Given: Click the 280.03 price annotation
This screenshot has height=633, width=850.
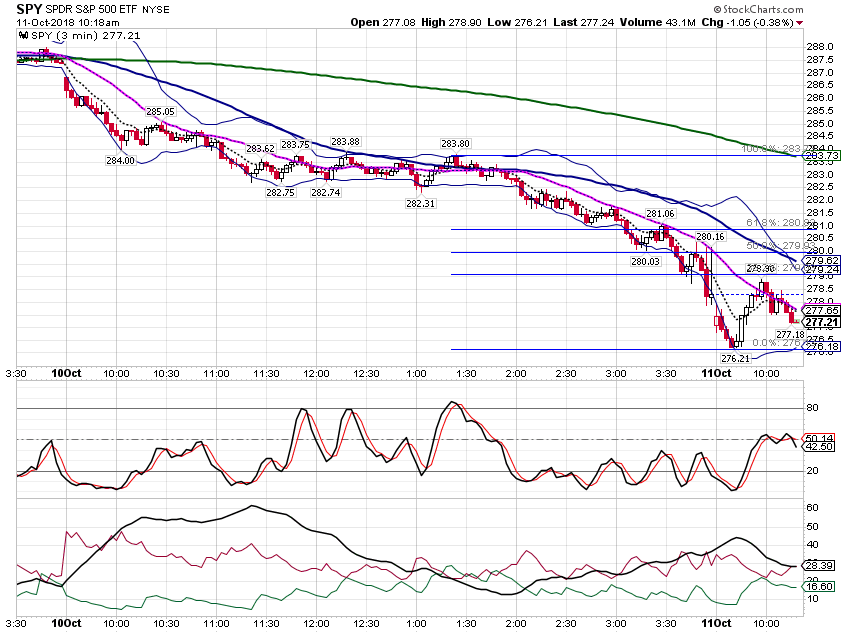Looking at the screenshot, I should [x=646, y=262].
